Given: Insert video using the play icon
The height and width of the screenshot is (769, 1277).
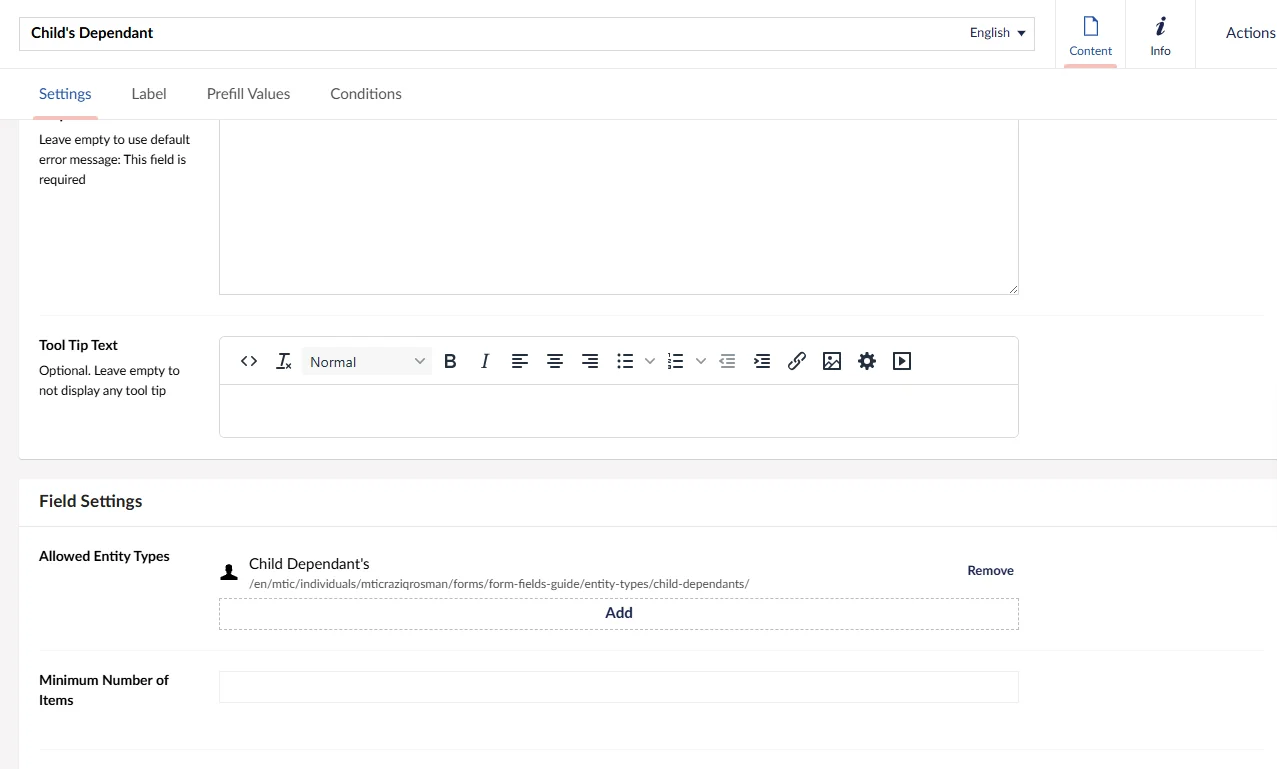Looking at the screenshot, I should 902,361.
